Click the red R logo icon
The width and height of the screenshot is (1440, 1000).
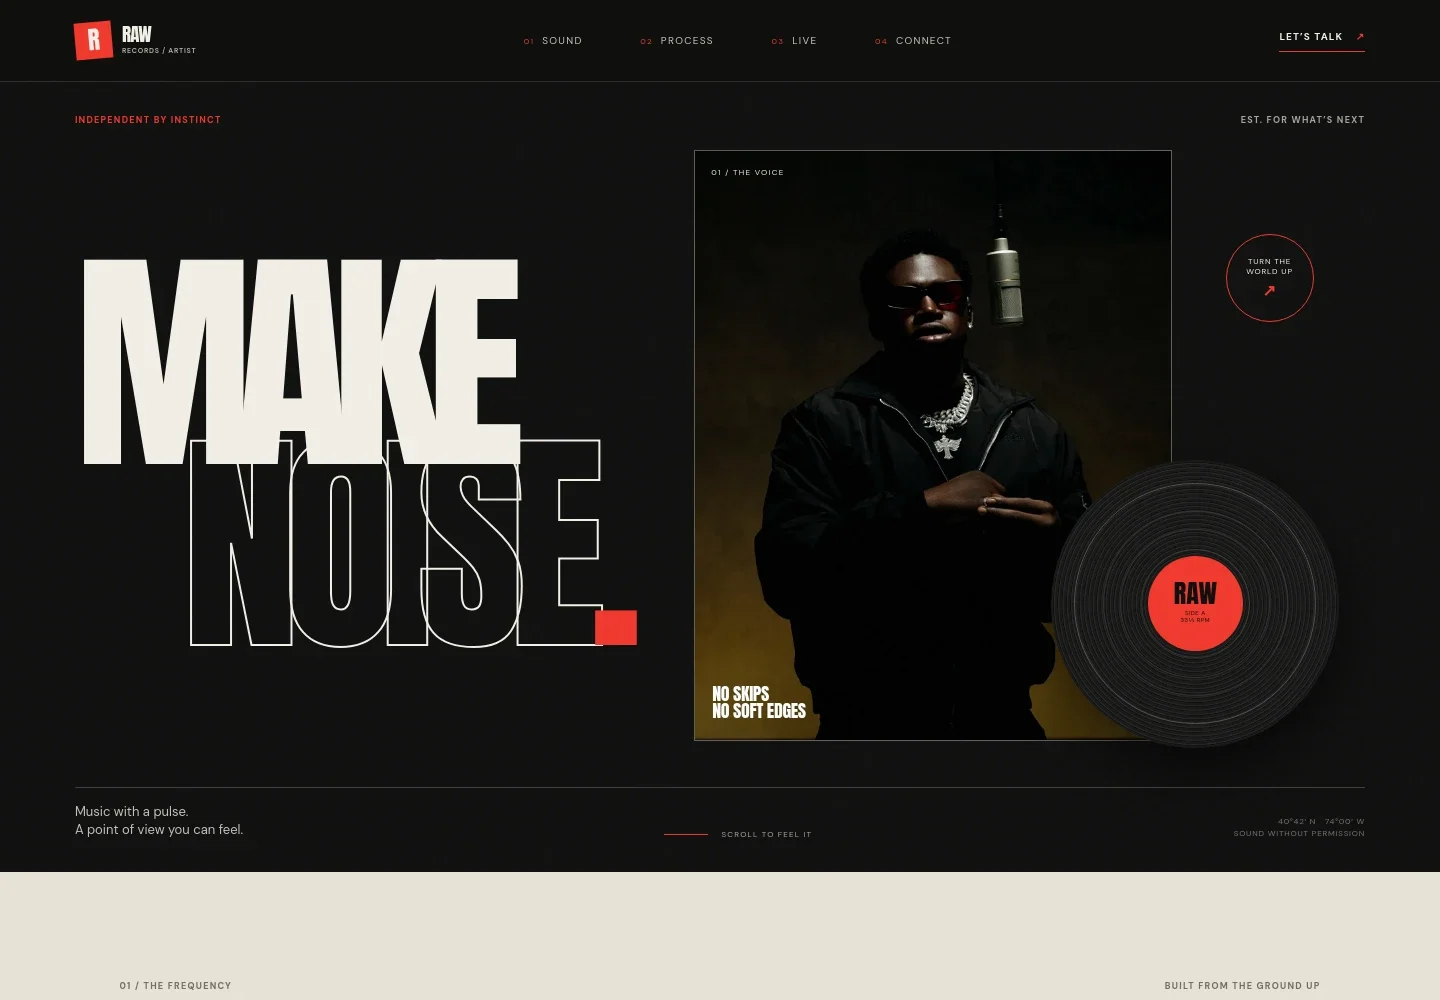(93, 40)
